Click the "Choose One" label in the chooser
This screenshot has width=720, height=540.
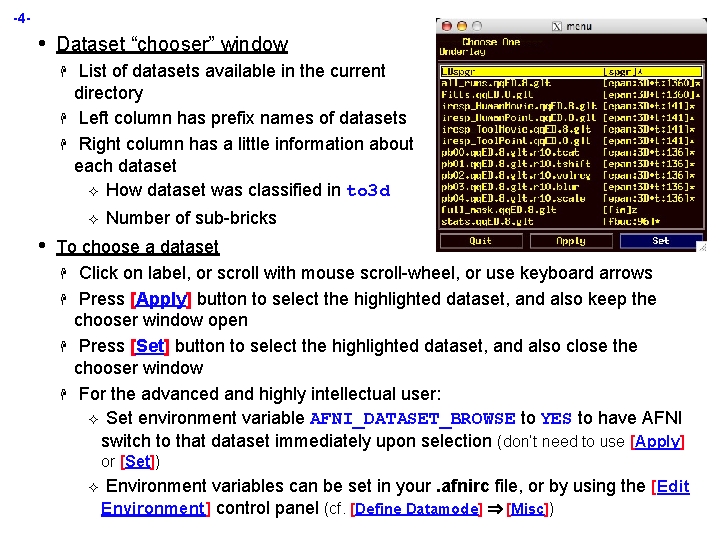pos(491,42)
